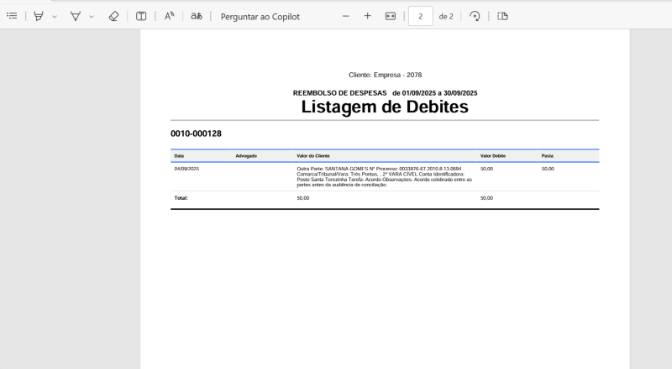672x369 pixels.
Task: Click Perguntar ao Copilot
Action: click(x=260, y=17)
